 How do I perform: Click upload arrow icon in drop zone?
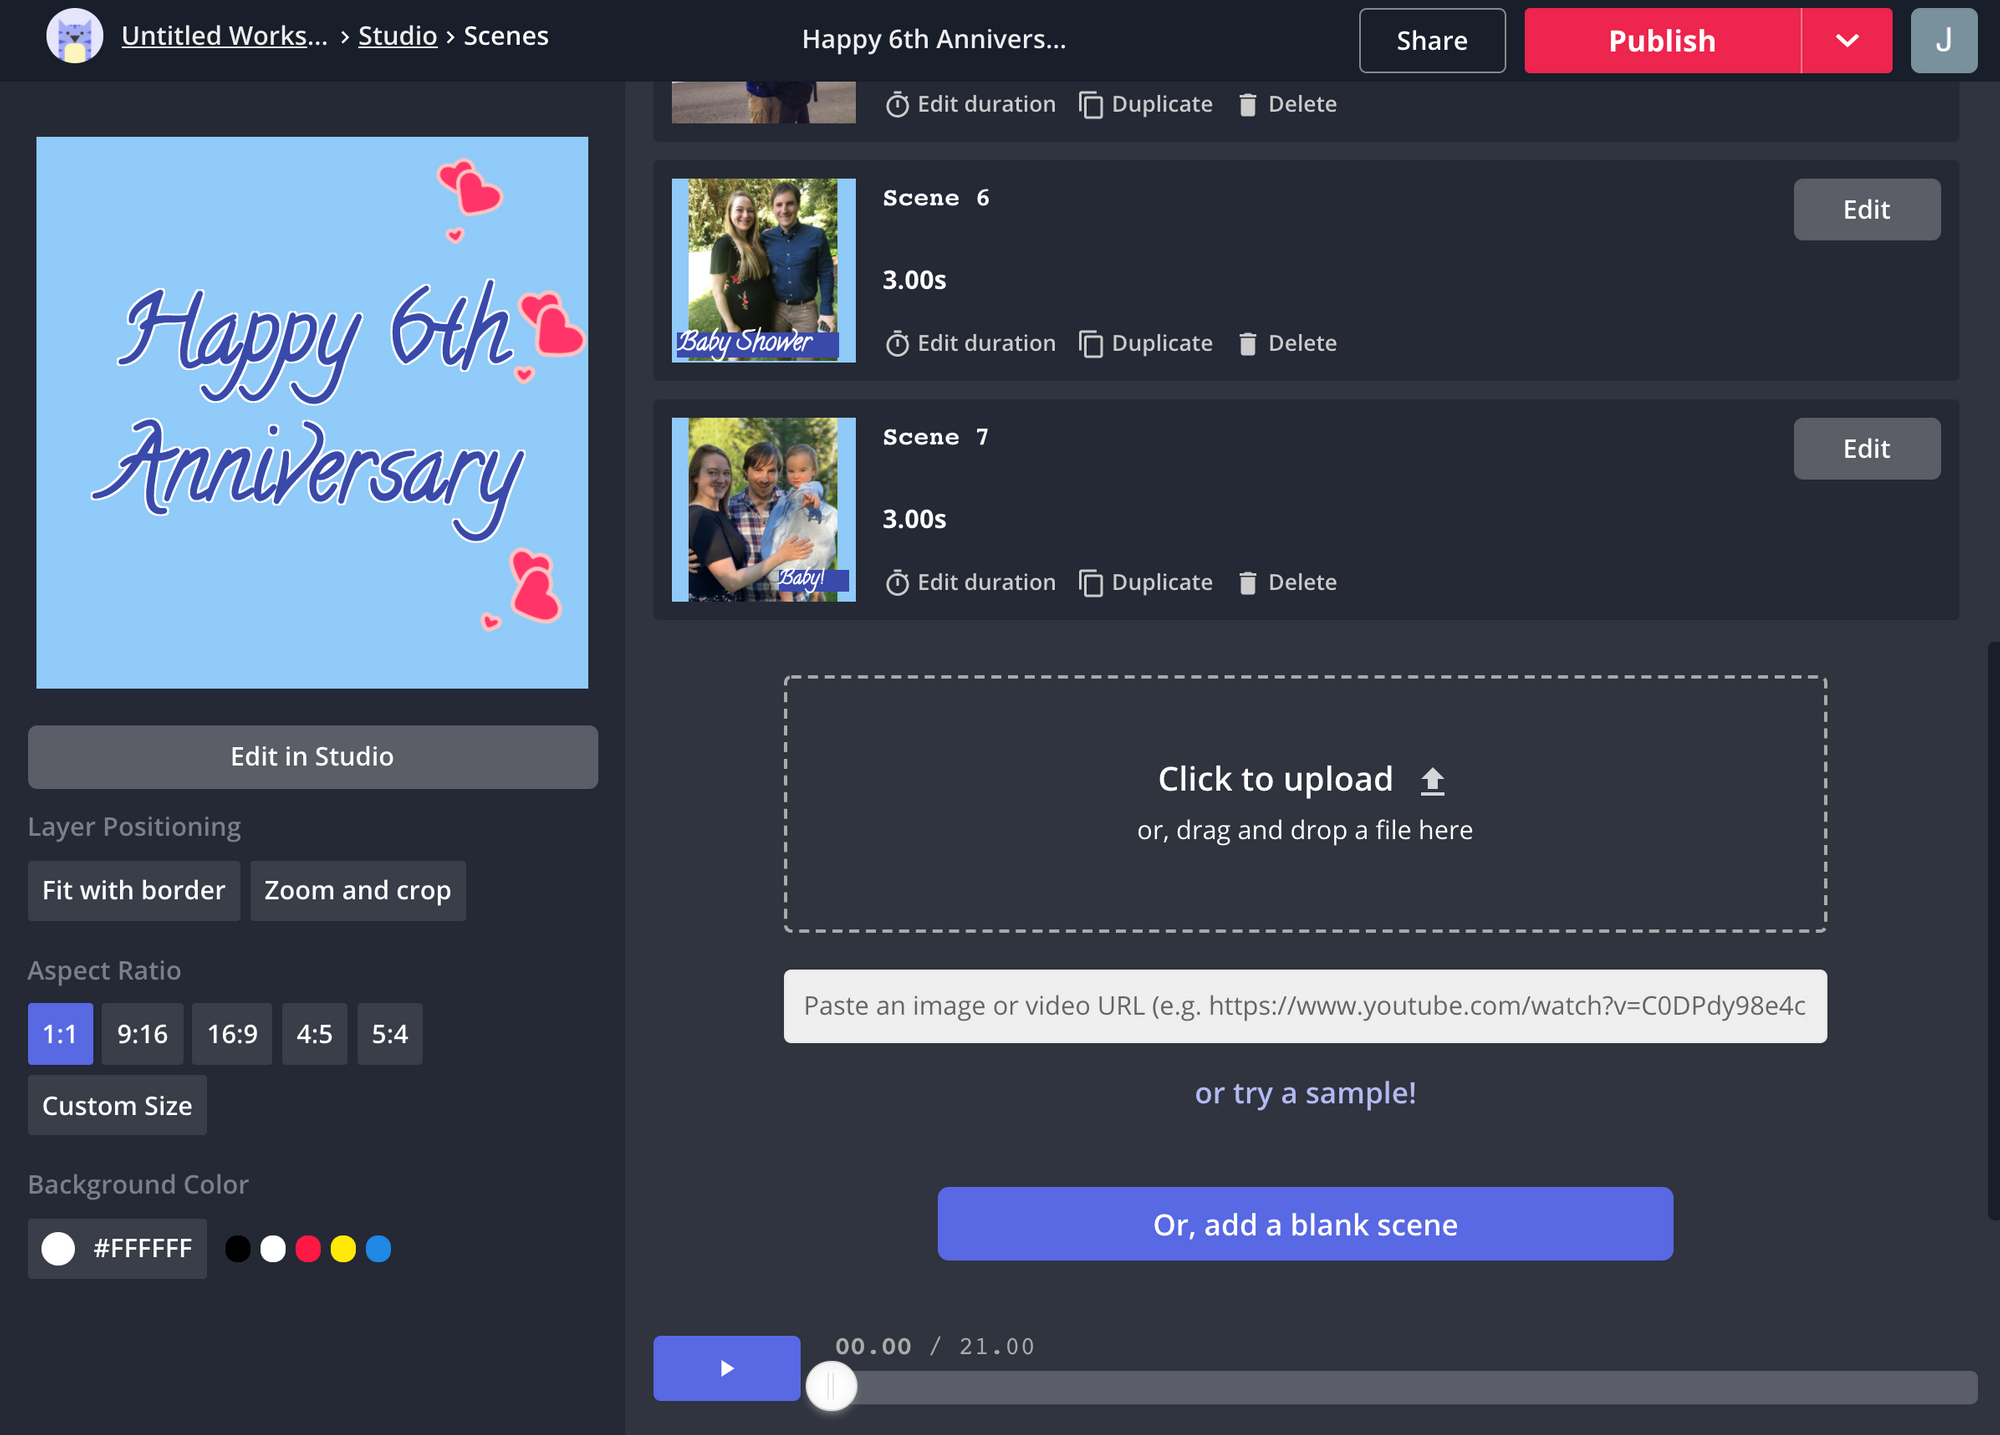(1432, 780)
